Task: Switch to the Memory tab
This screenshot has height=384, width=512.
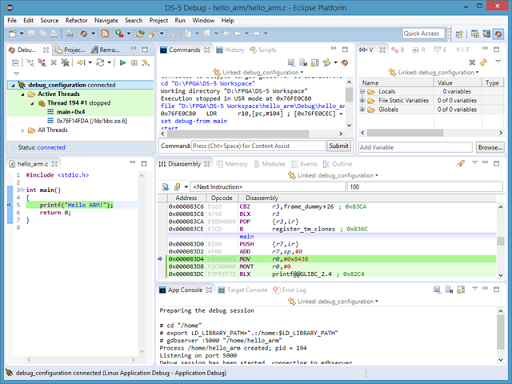Action: [232, 164]
